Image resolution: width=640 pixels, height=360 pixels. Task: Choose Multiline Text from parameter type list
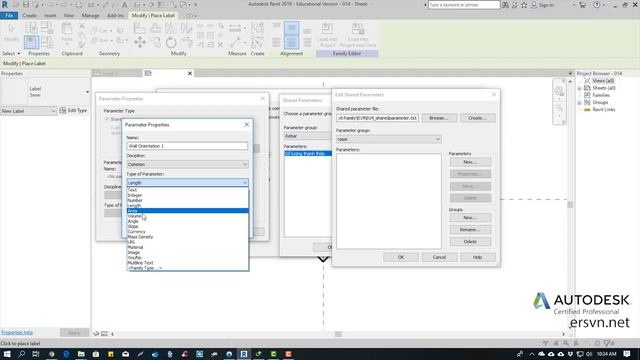[x=187, y=263]
